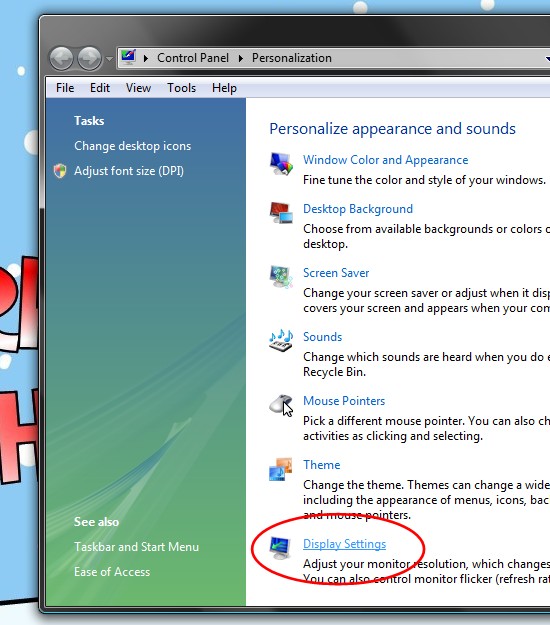
Task: Click the Back navigation arrow button
Action: [61, 58]
